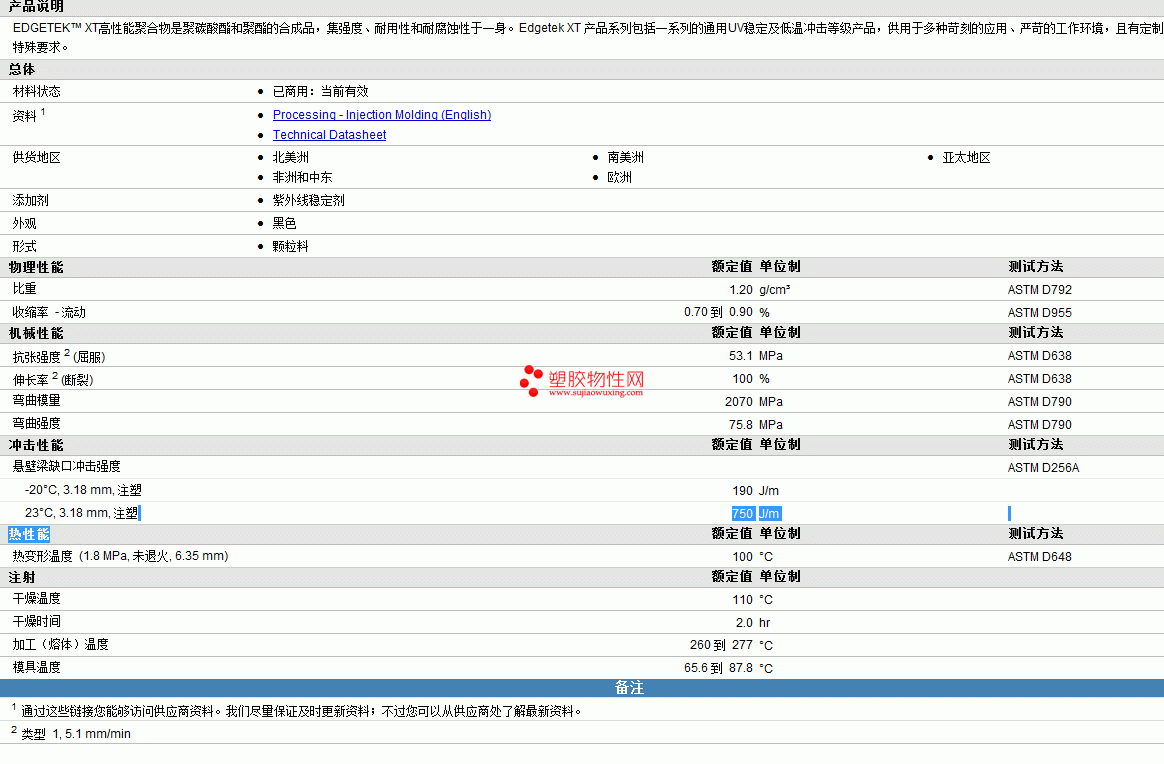Screen dimensions: 1164x764
Task: Select the region 非洲和中东
Action: point(302,177)
